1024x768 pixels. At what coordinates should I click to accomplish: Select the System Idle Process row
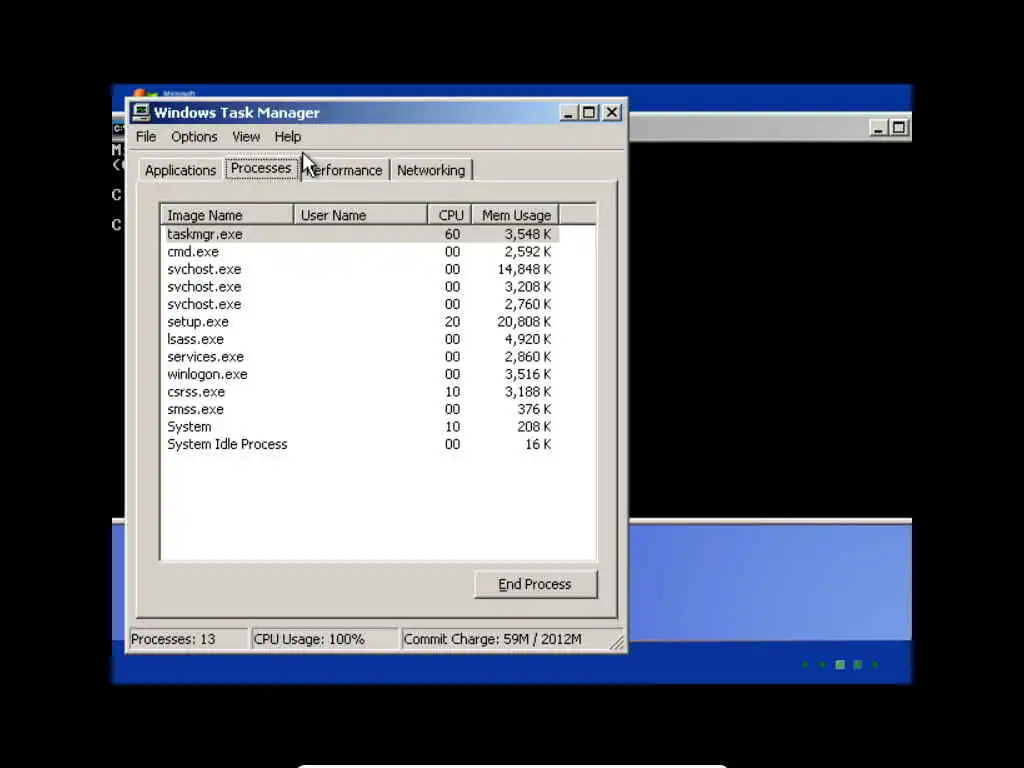coord(360,444)
